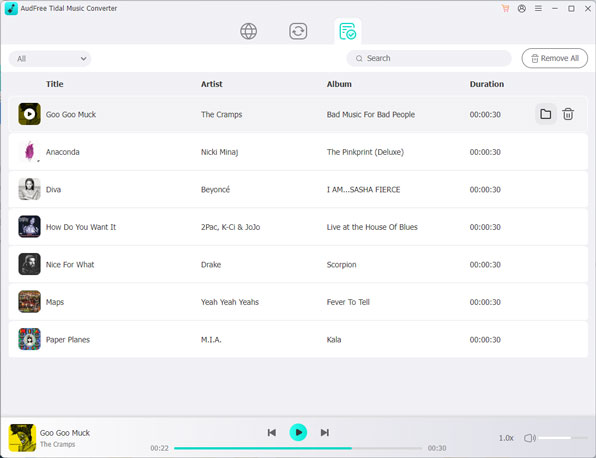Sort by the Duration column header
Viewport: 596px width, 458px height.
[x=487, y=84]
